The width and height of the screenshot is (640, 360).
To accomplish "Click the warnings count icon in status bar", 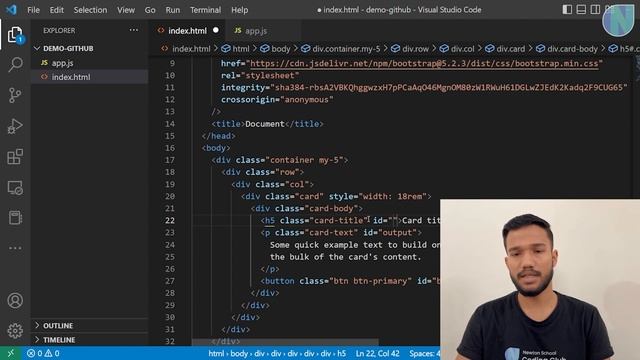I will click(x=48, y=353).
